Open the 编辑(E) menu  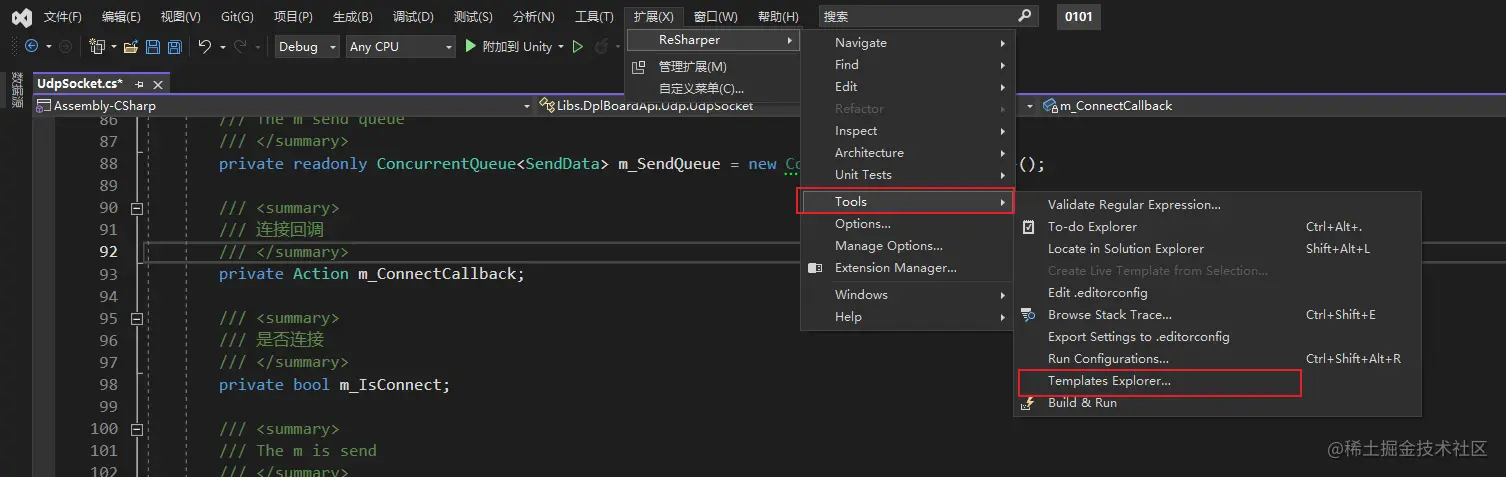click(x=121, y=17)
